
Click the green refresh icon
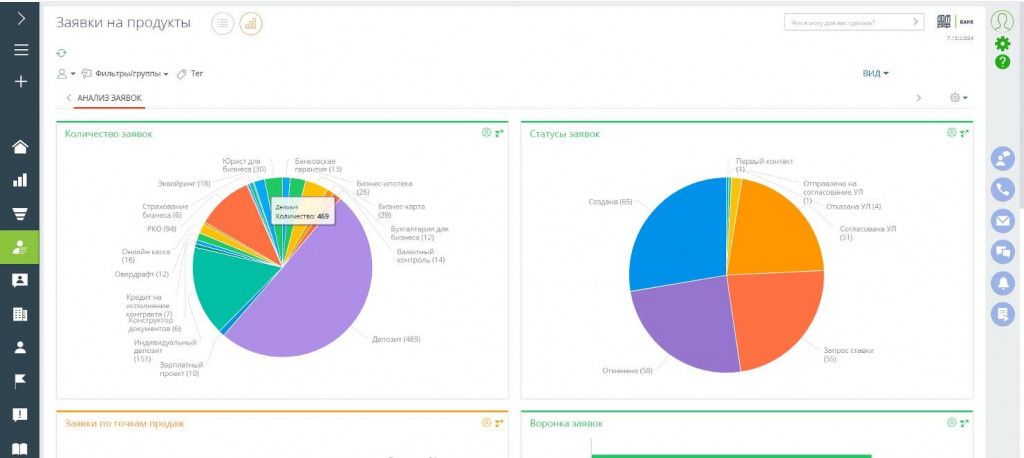[x=62, y=53]
